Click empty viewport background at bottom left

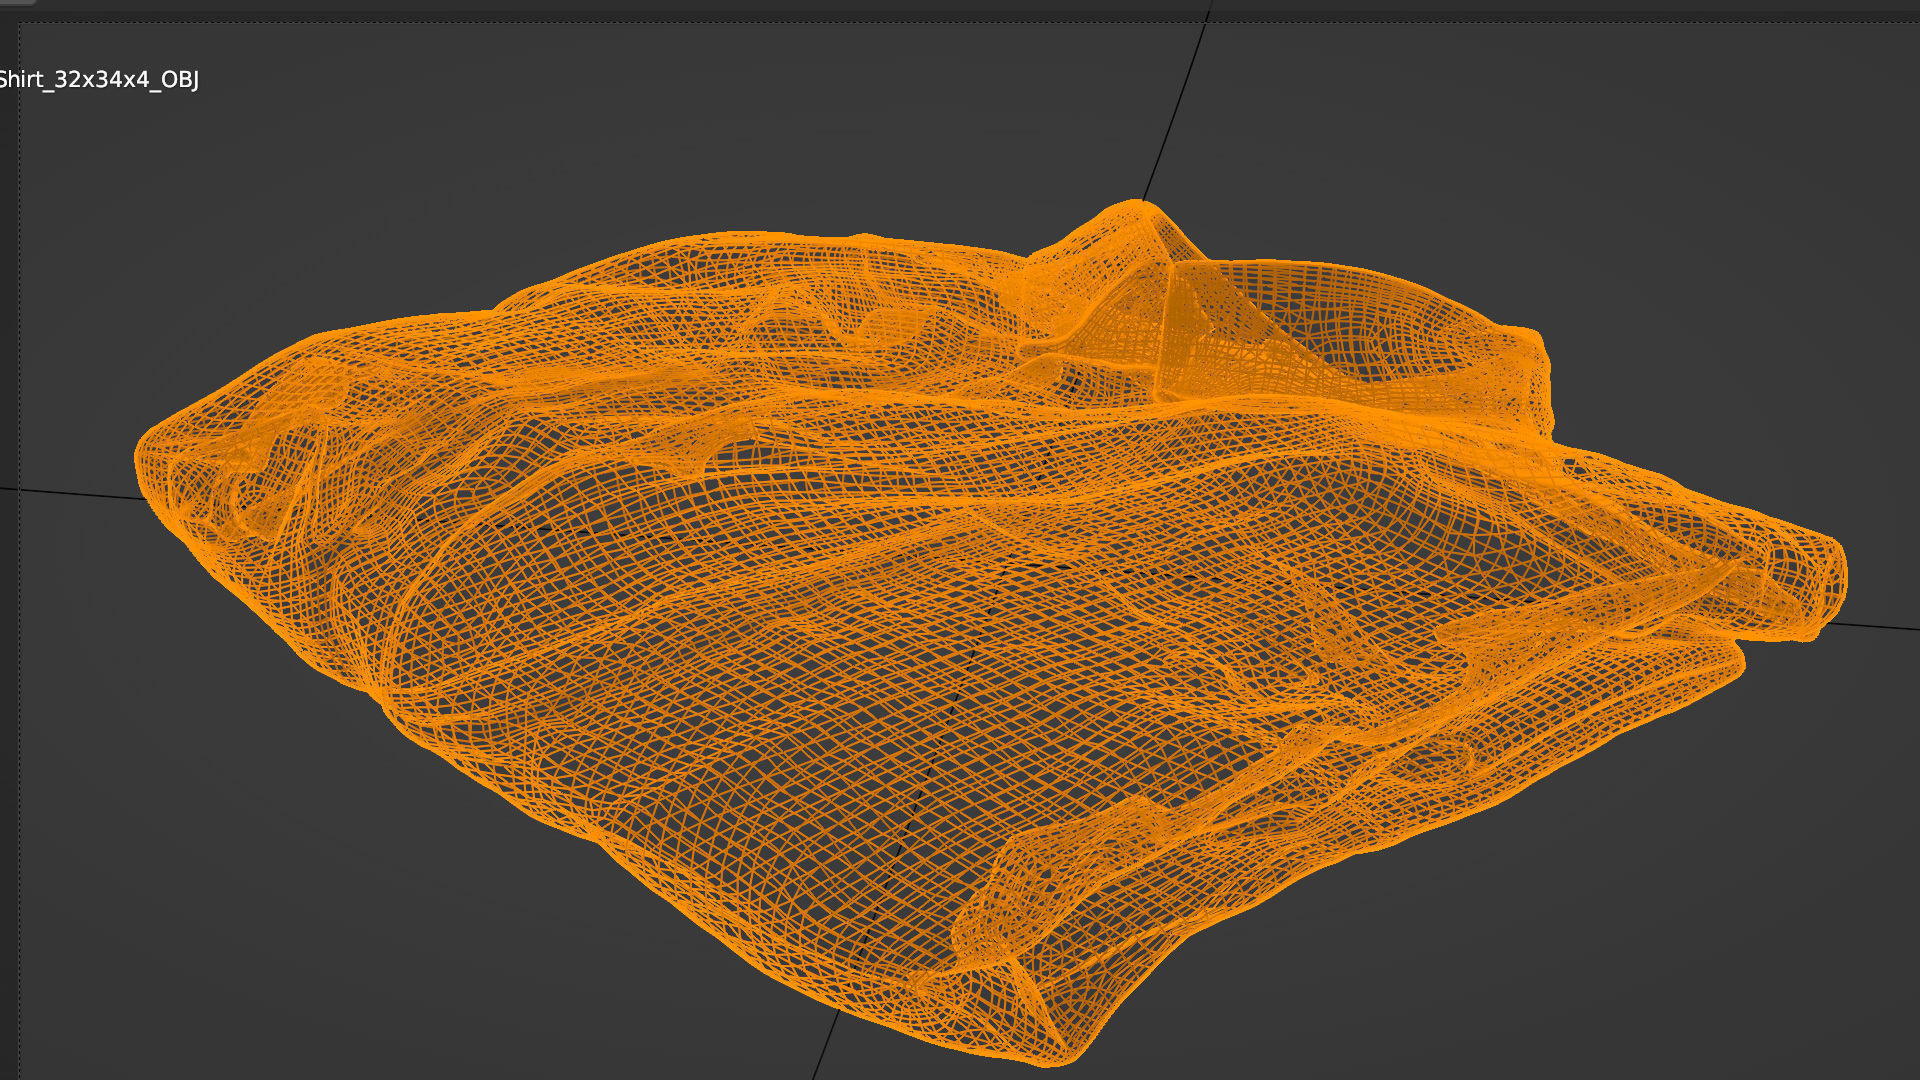point(250,900)
